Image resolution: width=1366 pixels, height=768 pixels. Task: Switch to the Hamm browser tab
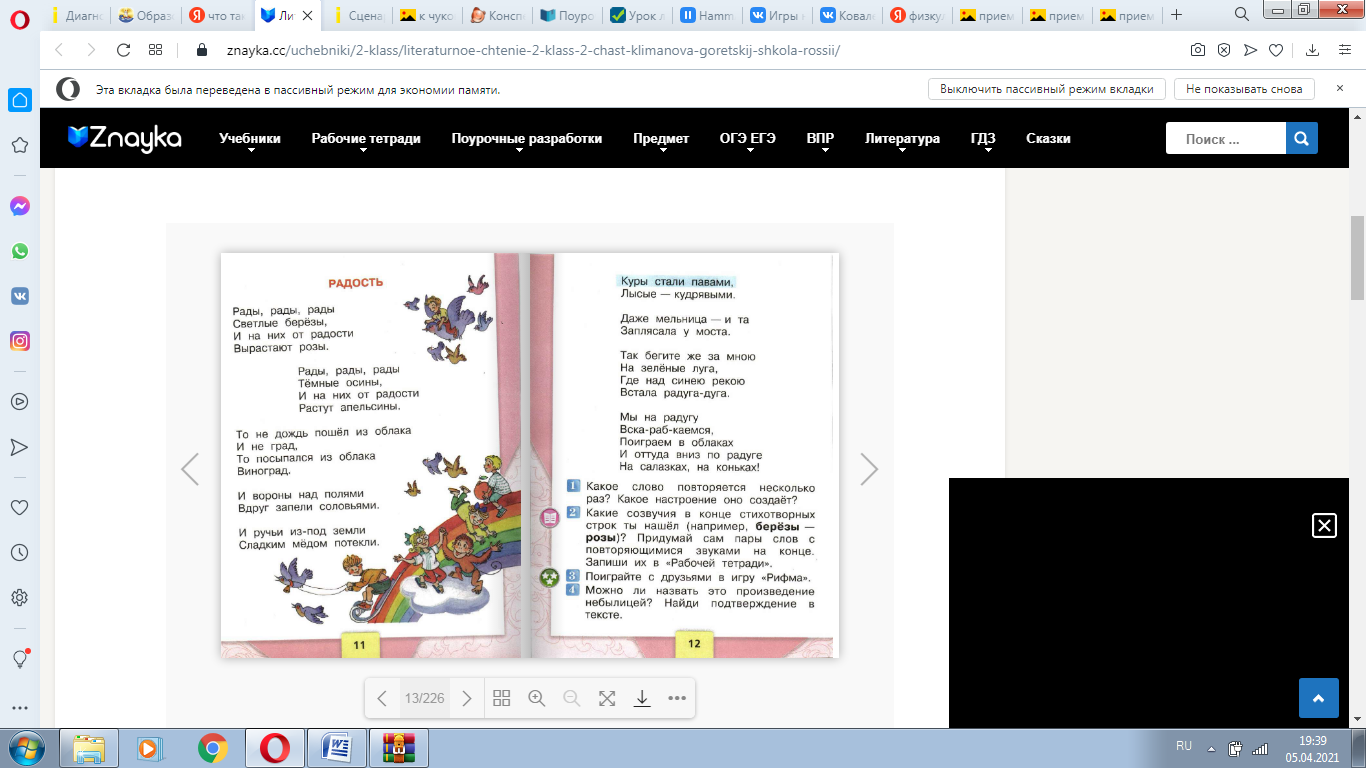(708, 15)
